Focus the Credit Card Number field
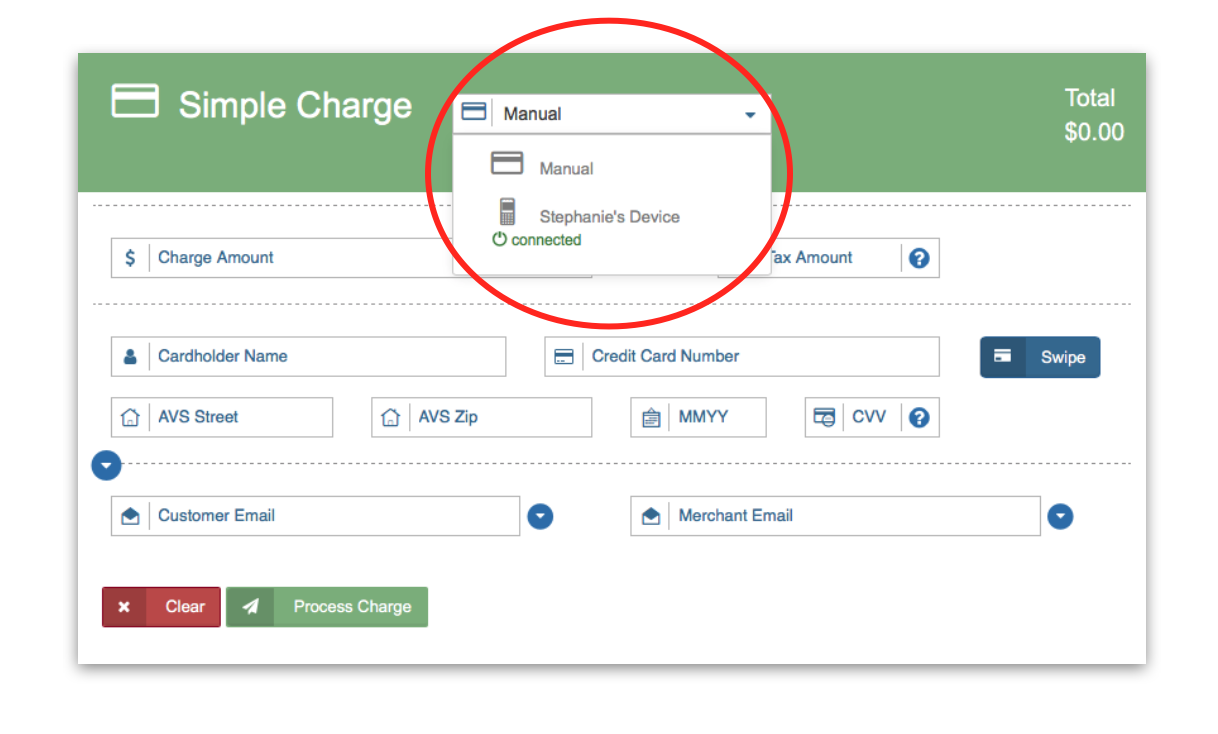Viewport: 1218px width, 734px height. [760, 357]
